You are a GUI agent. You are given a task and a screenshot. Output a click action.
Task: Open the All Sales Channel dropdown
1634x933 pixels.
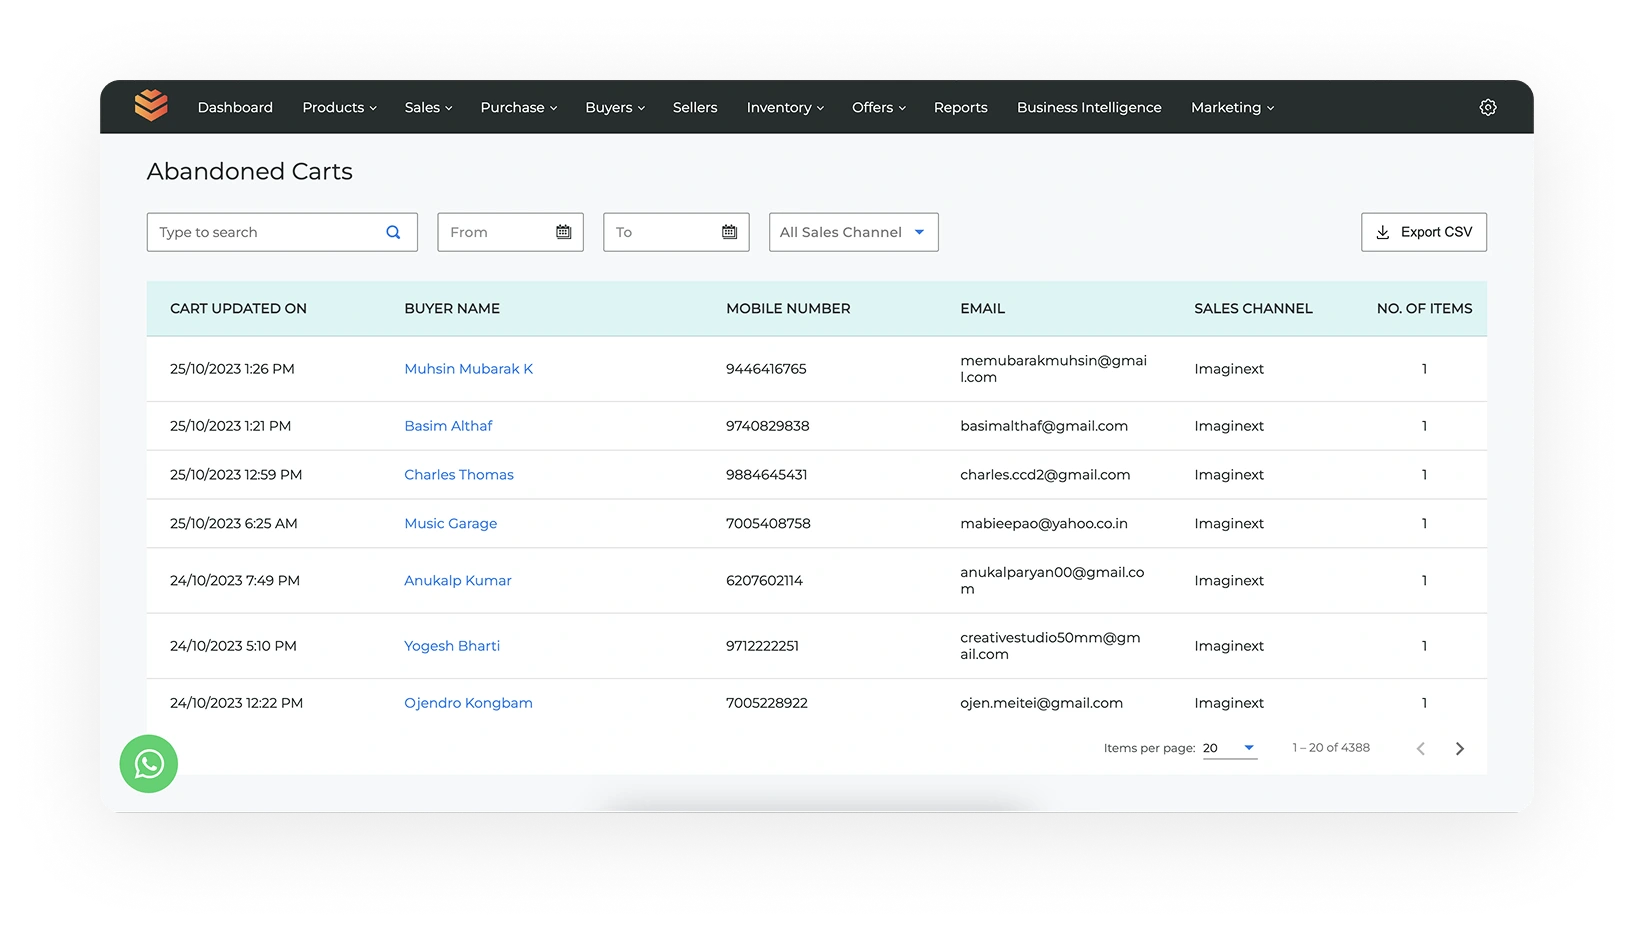point(854,232)
